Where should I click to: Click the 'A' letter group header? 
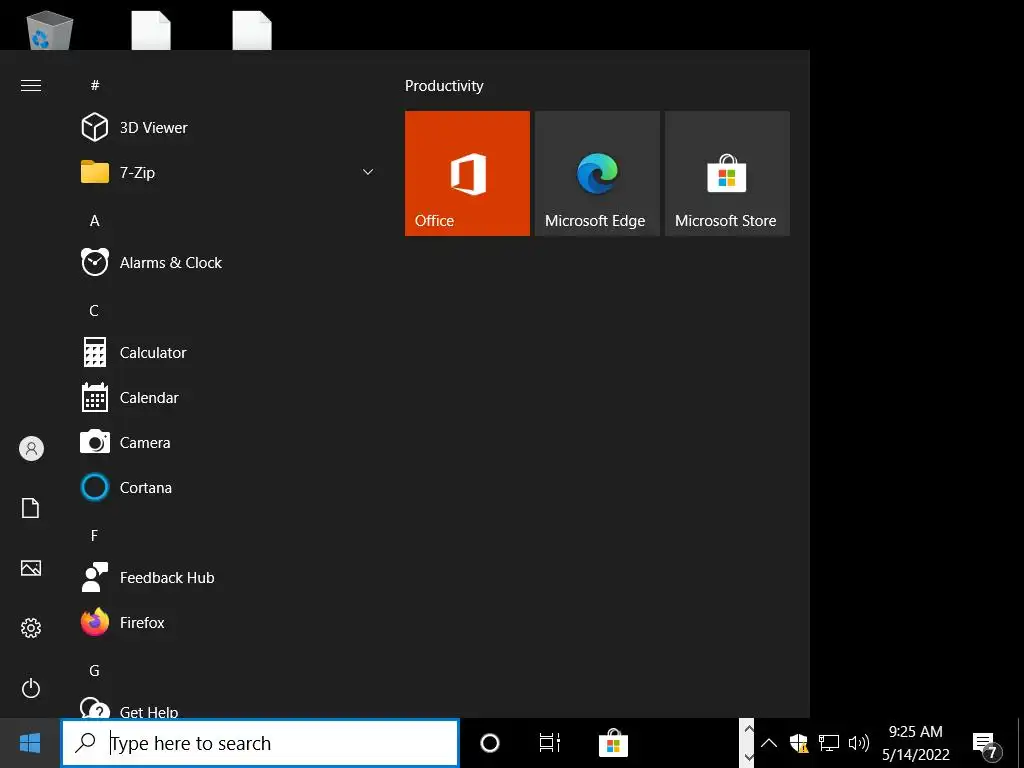pos(95,221)
